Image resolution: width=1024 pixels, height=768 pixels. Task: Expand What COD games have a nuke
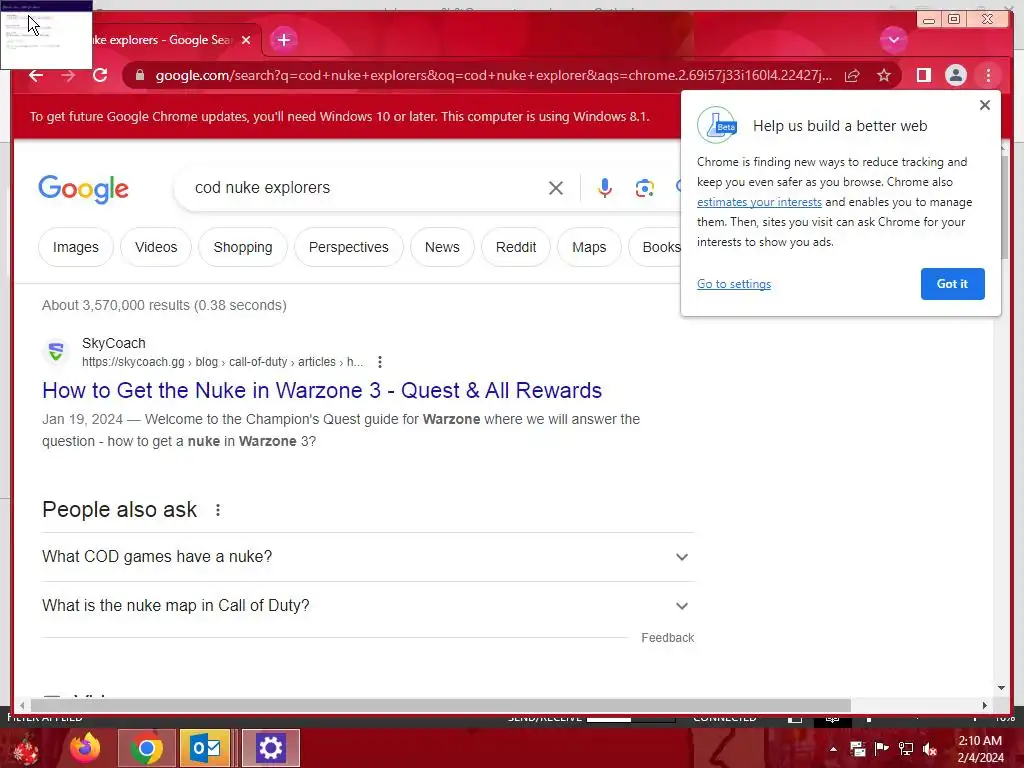pos(368,557)
